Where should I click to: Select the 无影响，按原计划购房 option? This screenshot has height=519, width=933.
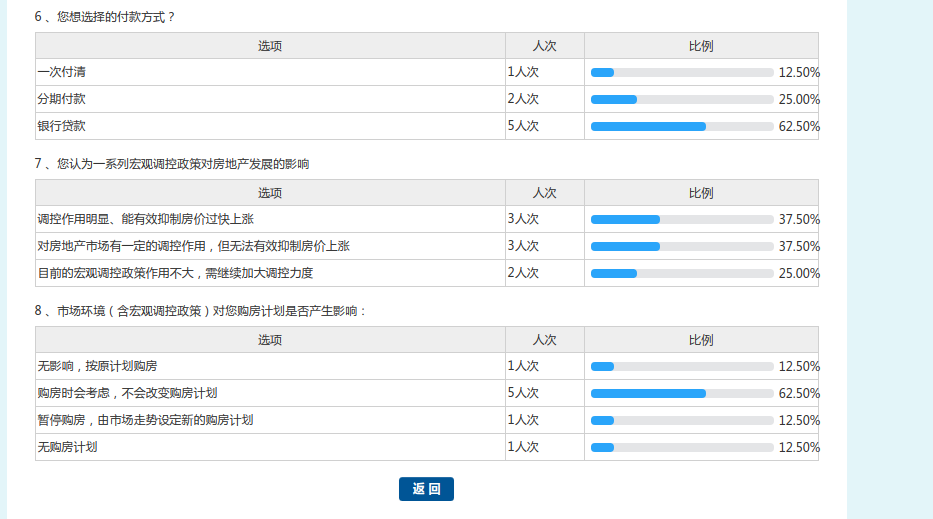pos(97,366)
